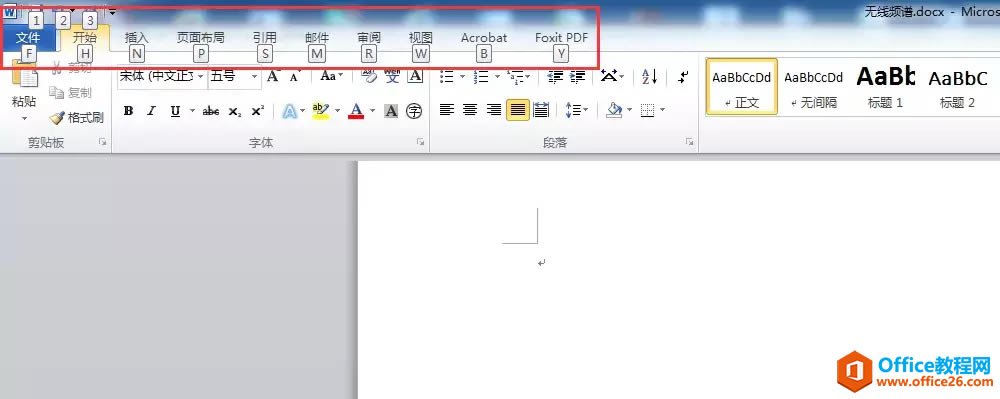Apply the 标题 2 heading style
This screenshot has height=399, width=1000.
click(x=958, y=87)
